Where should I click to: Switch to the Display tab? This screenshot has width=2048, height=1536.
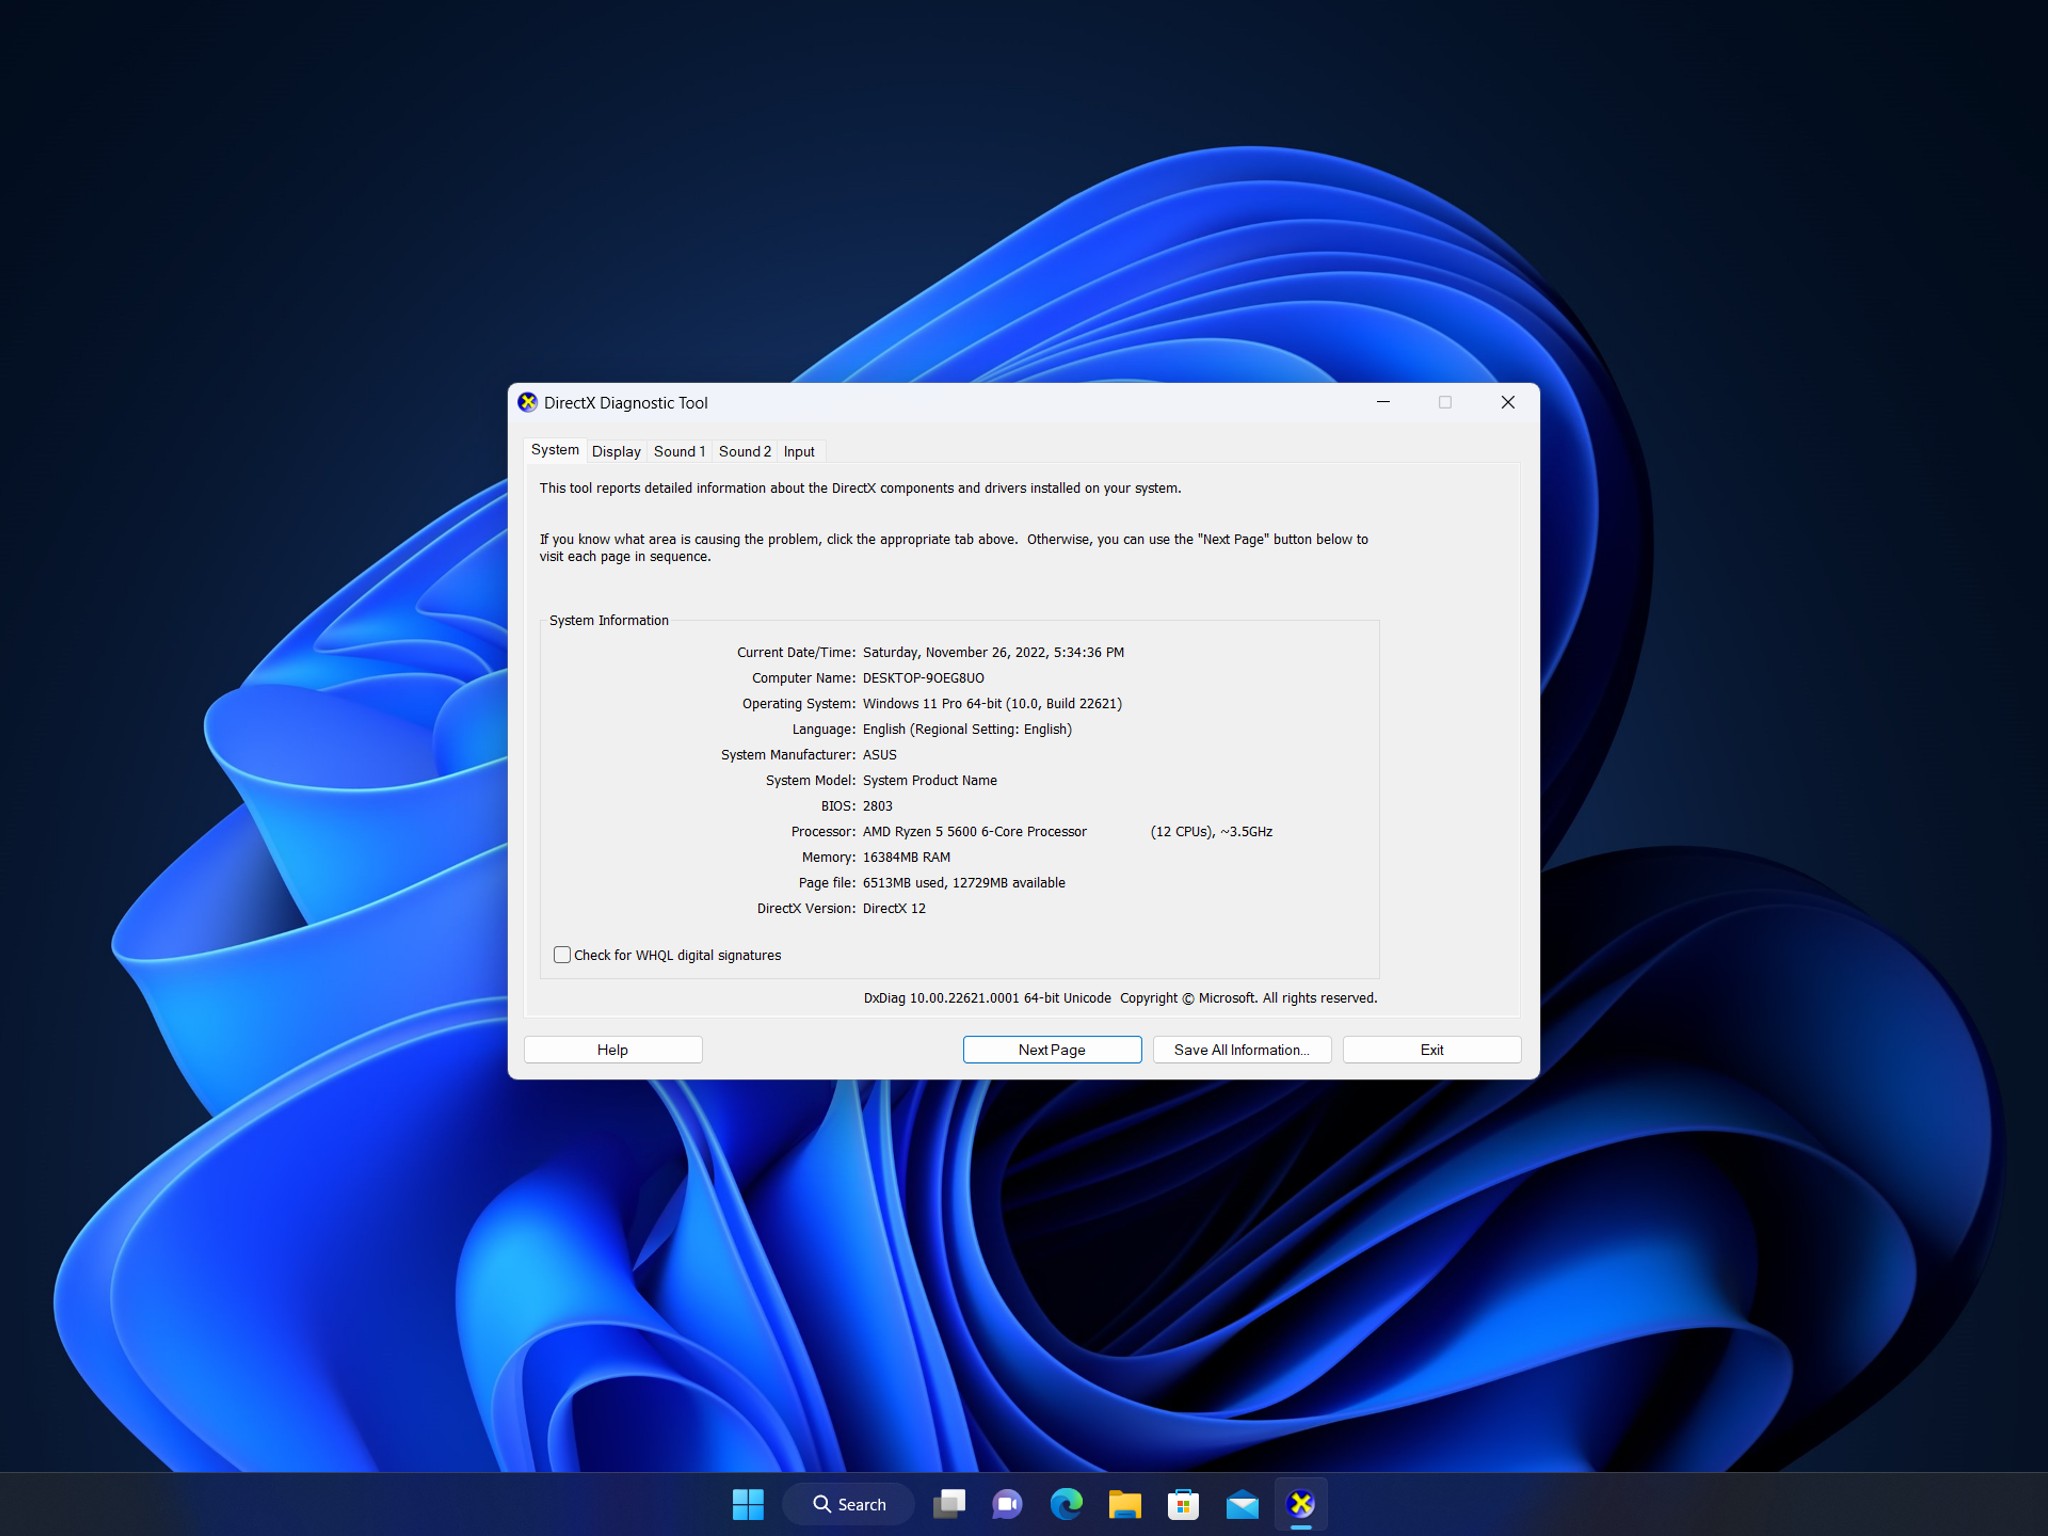point(616,452)
